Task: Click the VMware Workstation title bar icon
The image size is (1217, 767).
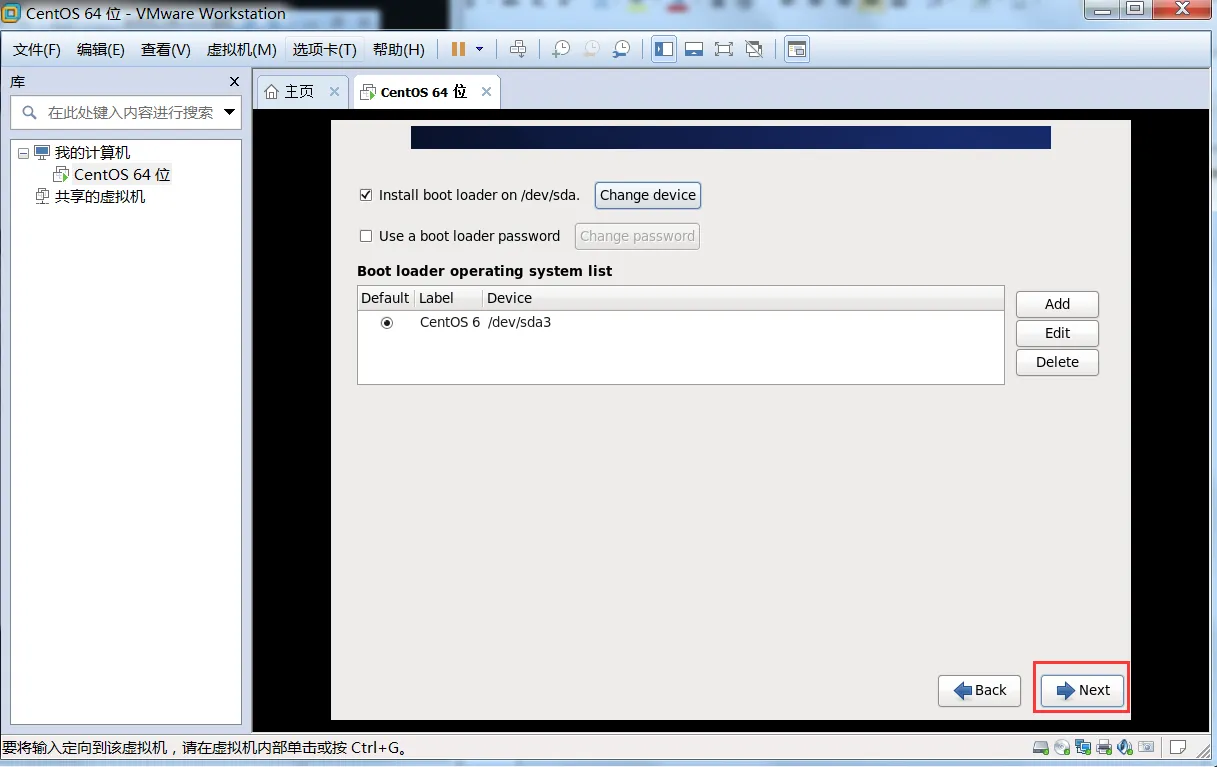Action: (x=11, y=14)
